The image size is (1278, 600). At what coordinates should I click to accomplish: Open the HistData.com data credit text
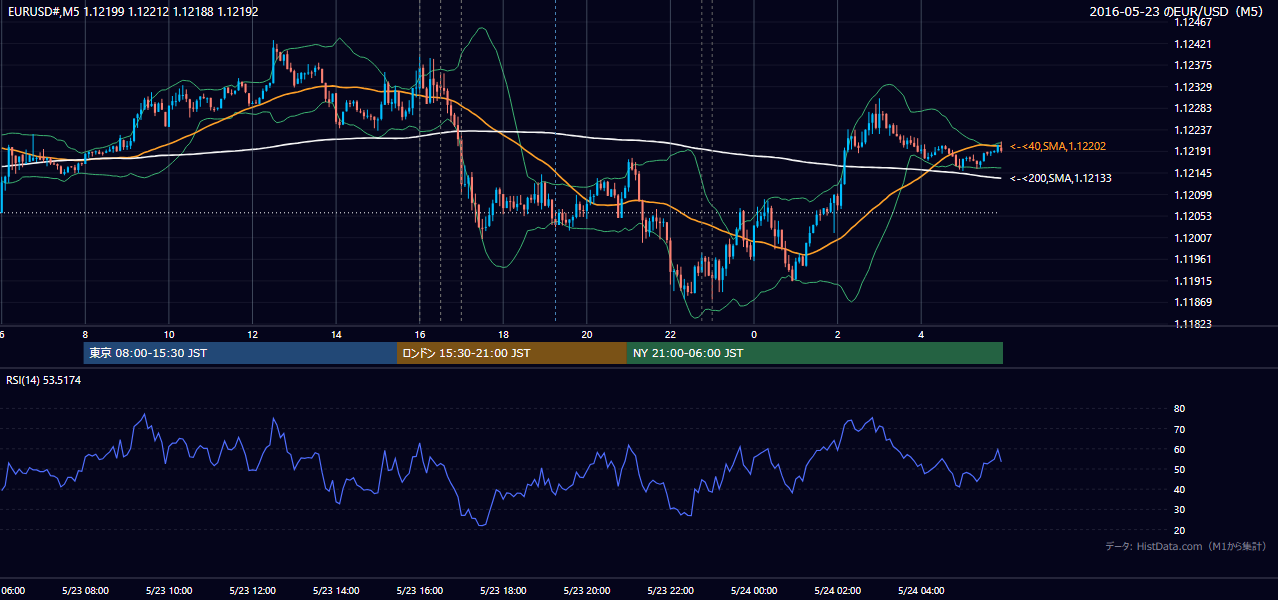(1185, 546)
